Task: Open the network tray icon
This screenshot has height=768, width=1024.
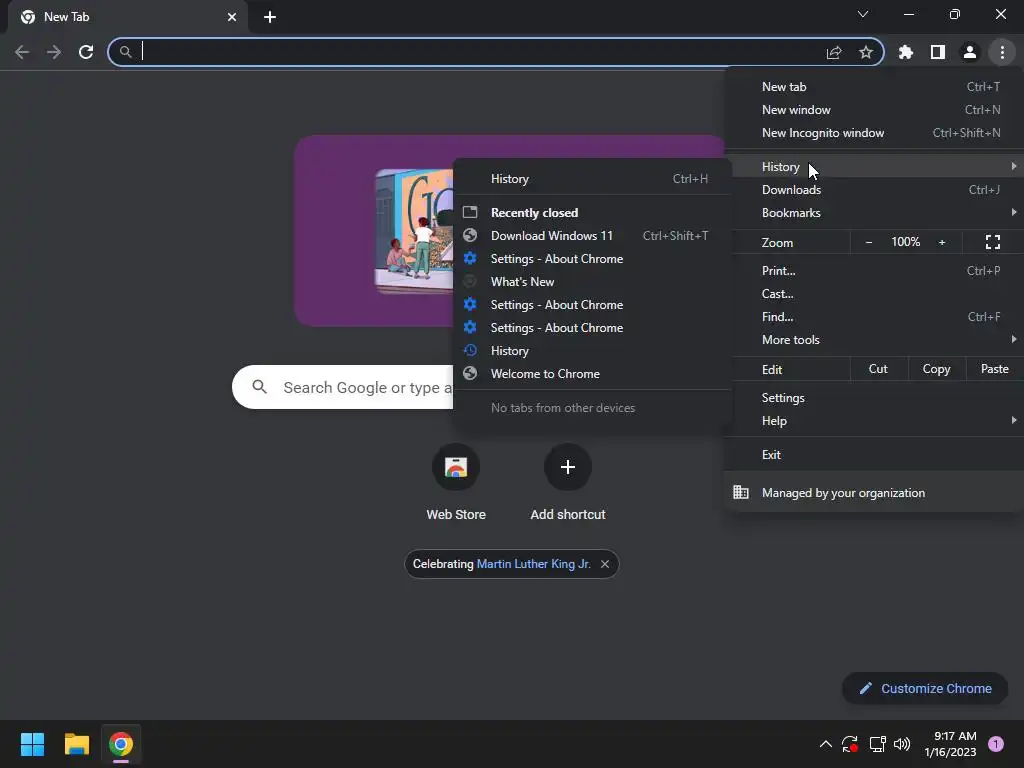Action: [x=877, y=744]
